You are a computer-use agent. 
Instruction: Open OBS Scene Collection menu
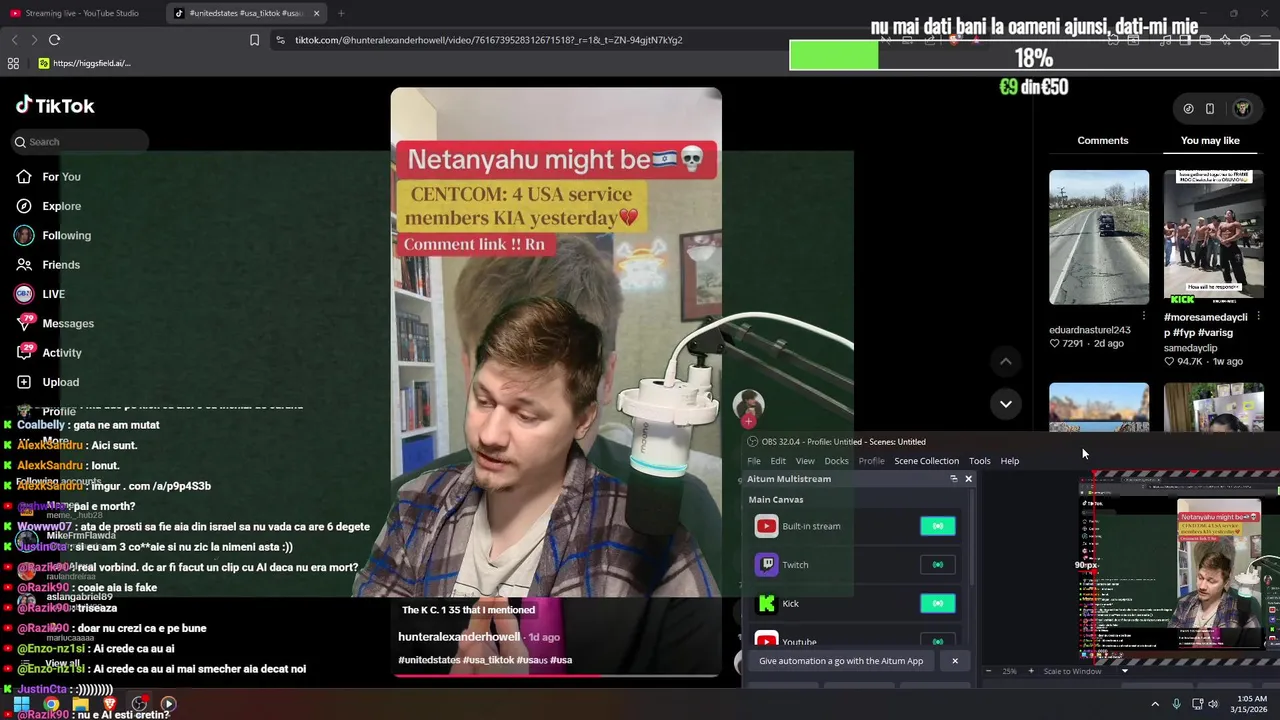[926, 461]
